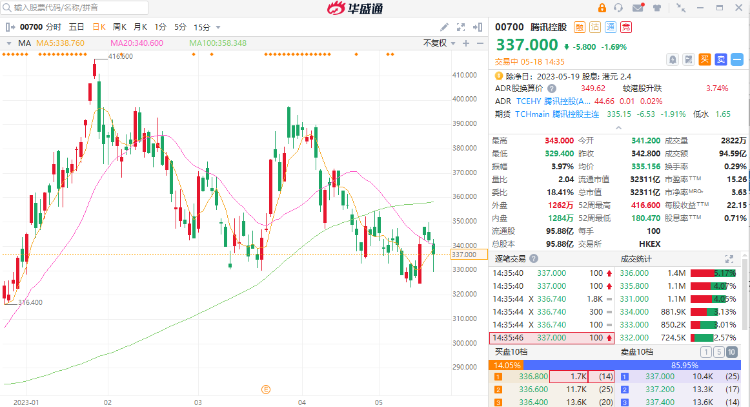Click the orange 融 badge
This screenshot has width=750, height=407.
click(579, 27)
